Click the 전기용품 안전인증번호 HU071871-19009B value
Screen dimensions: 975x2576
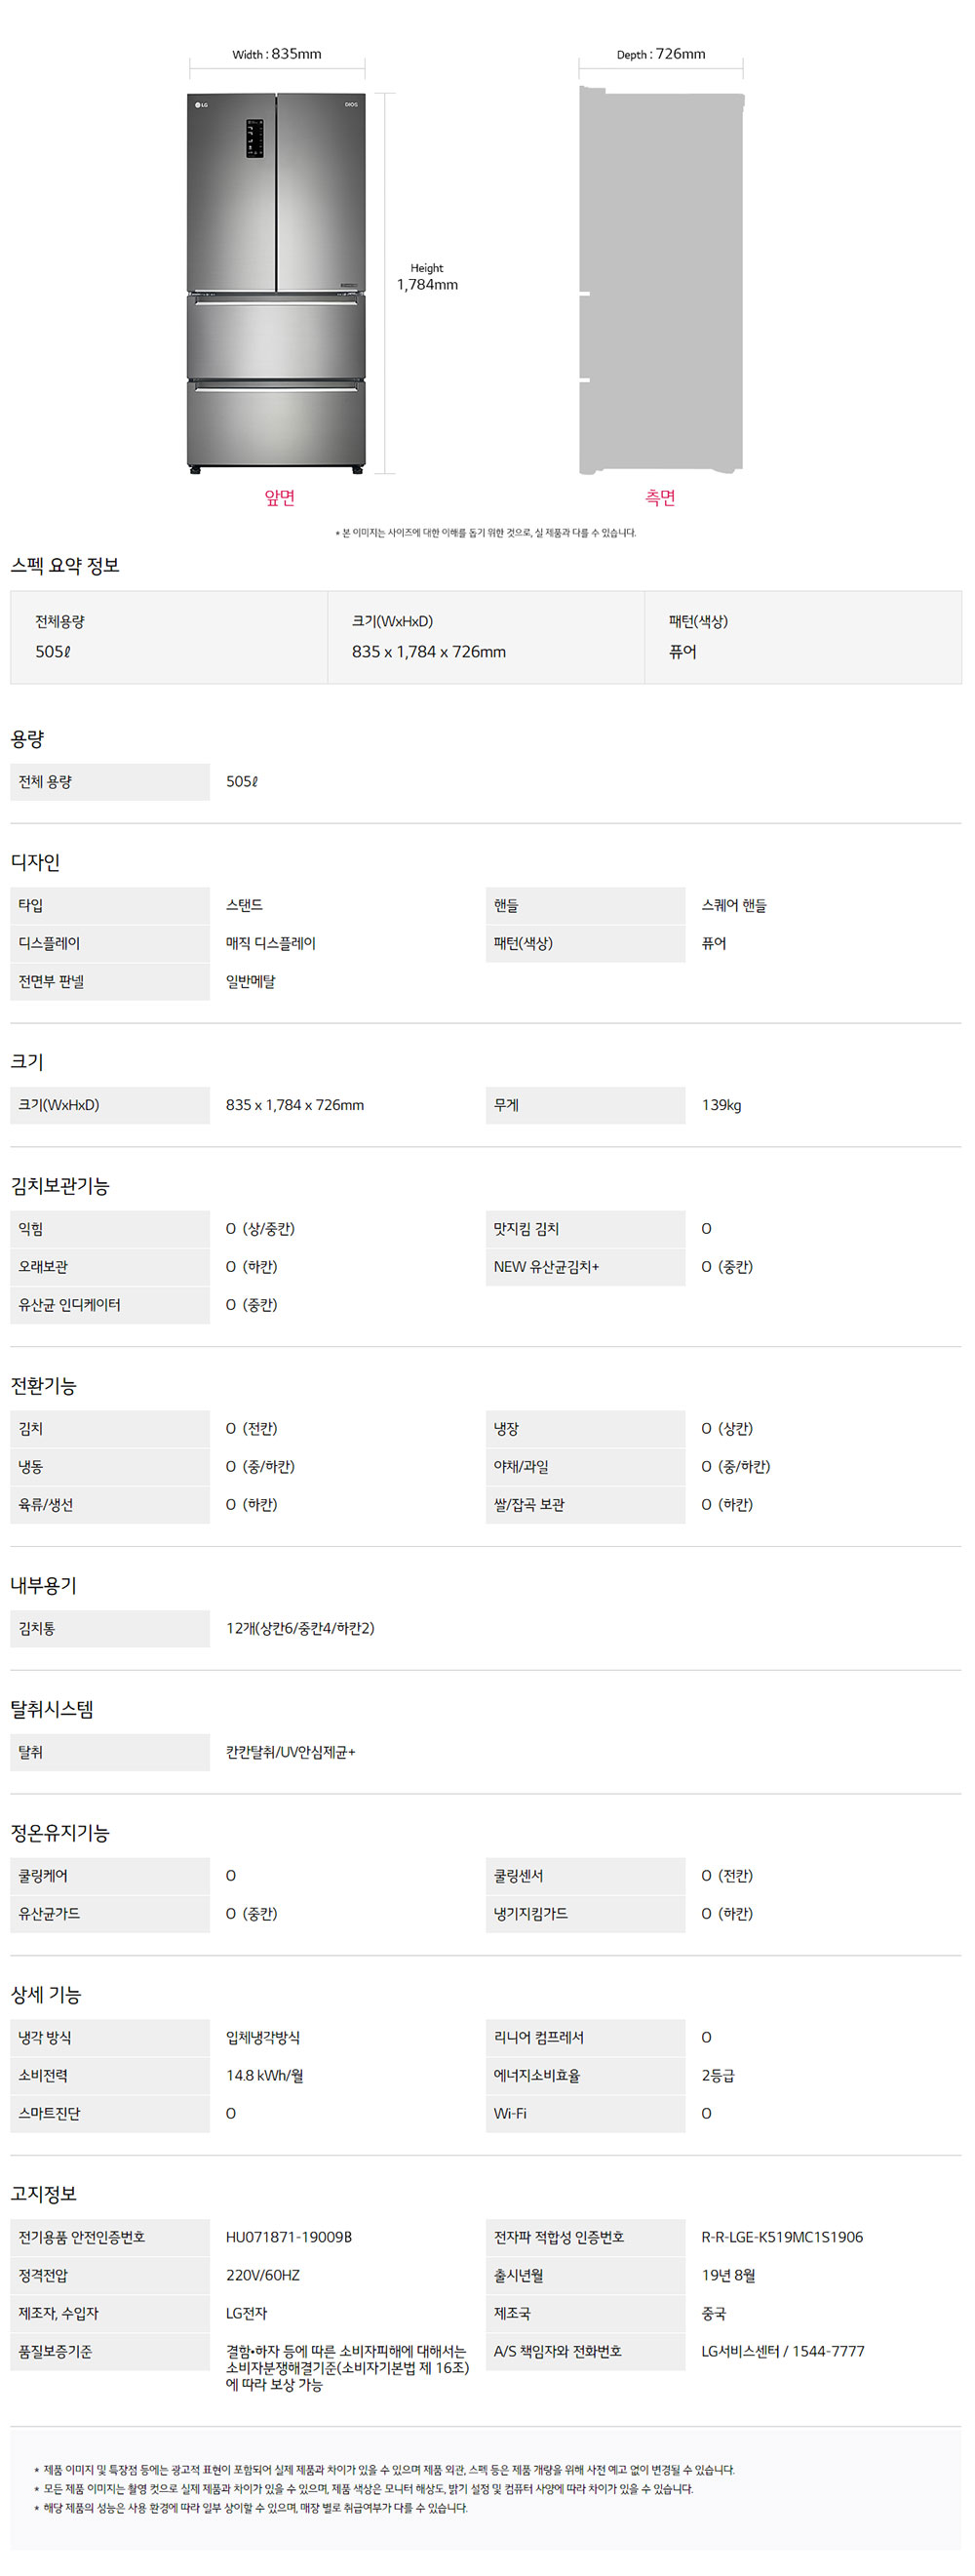tap(289, 2237)
